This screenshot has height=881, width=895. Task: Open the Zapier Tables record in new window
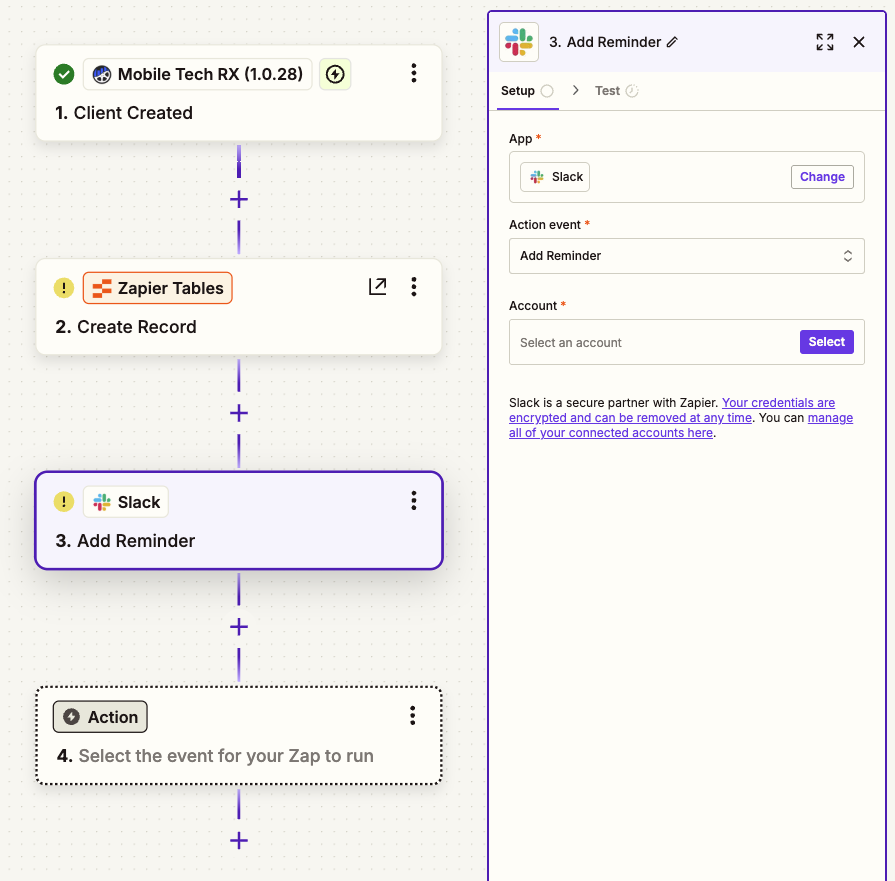377,286
